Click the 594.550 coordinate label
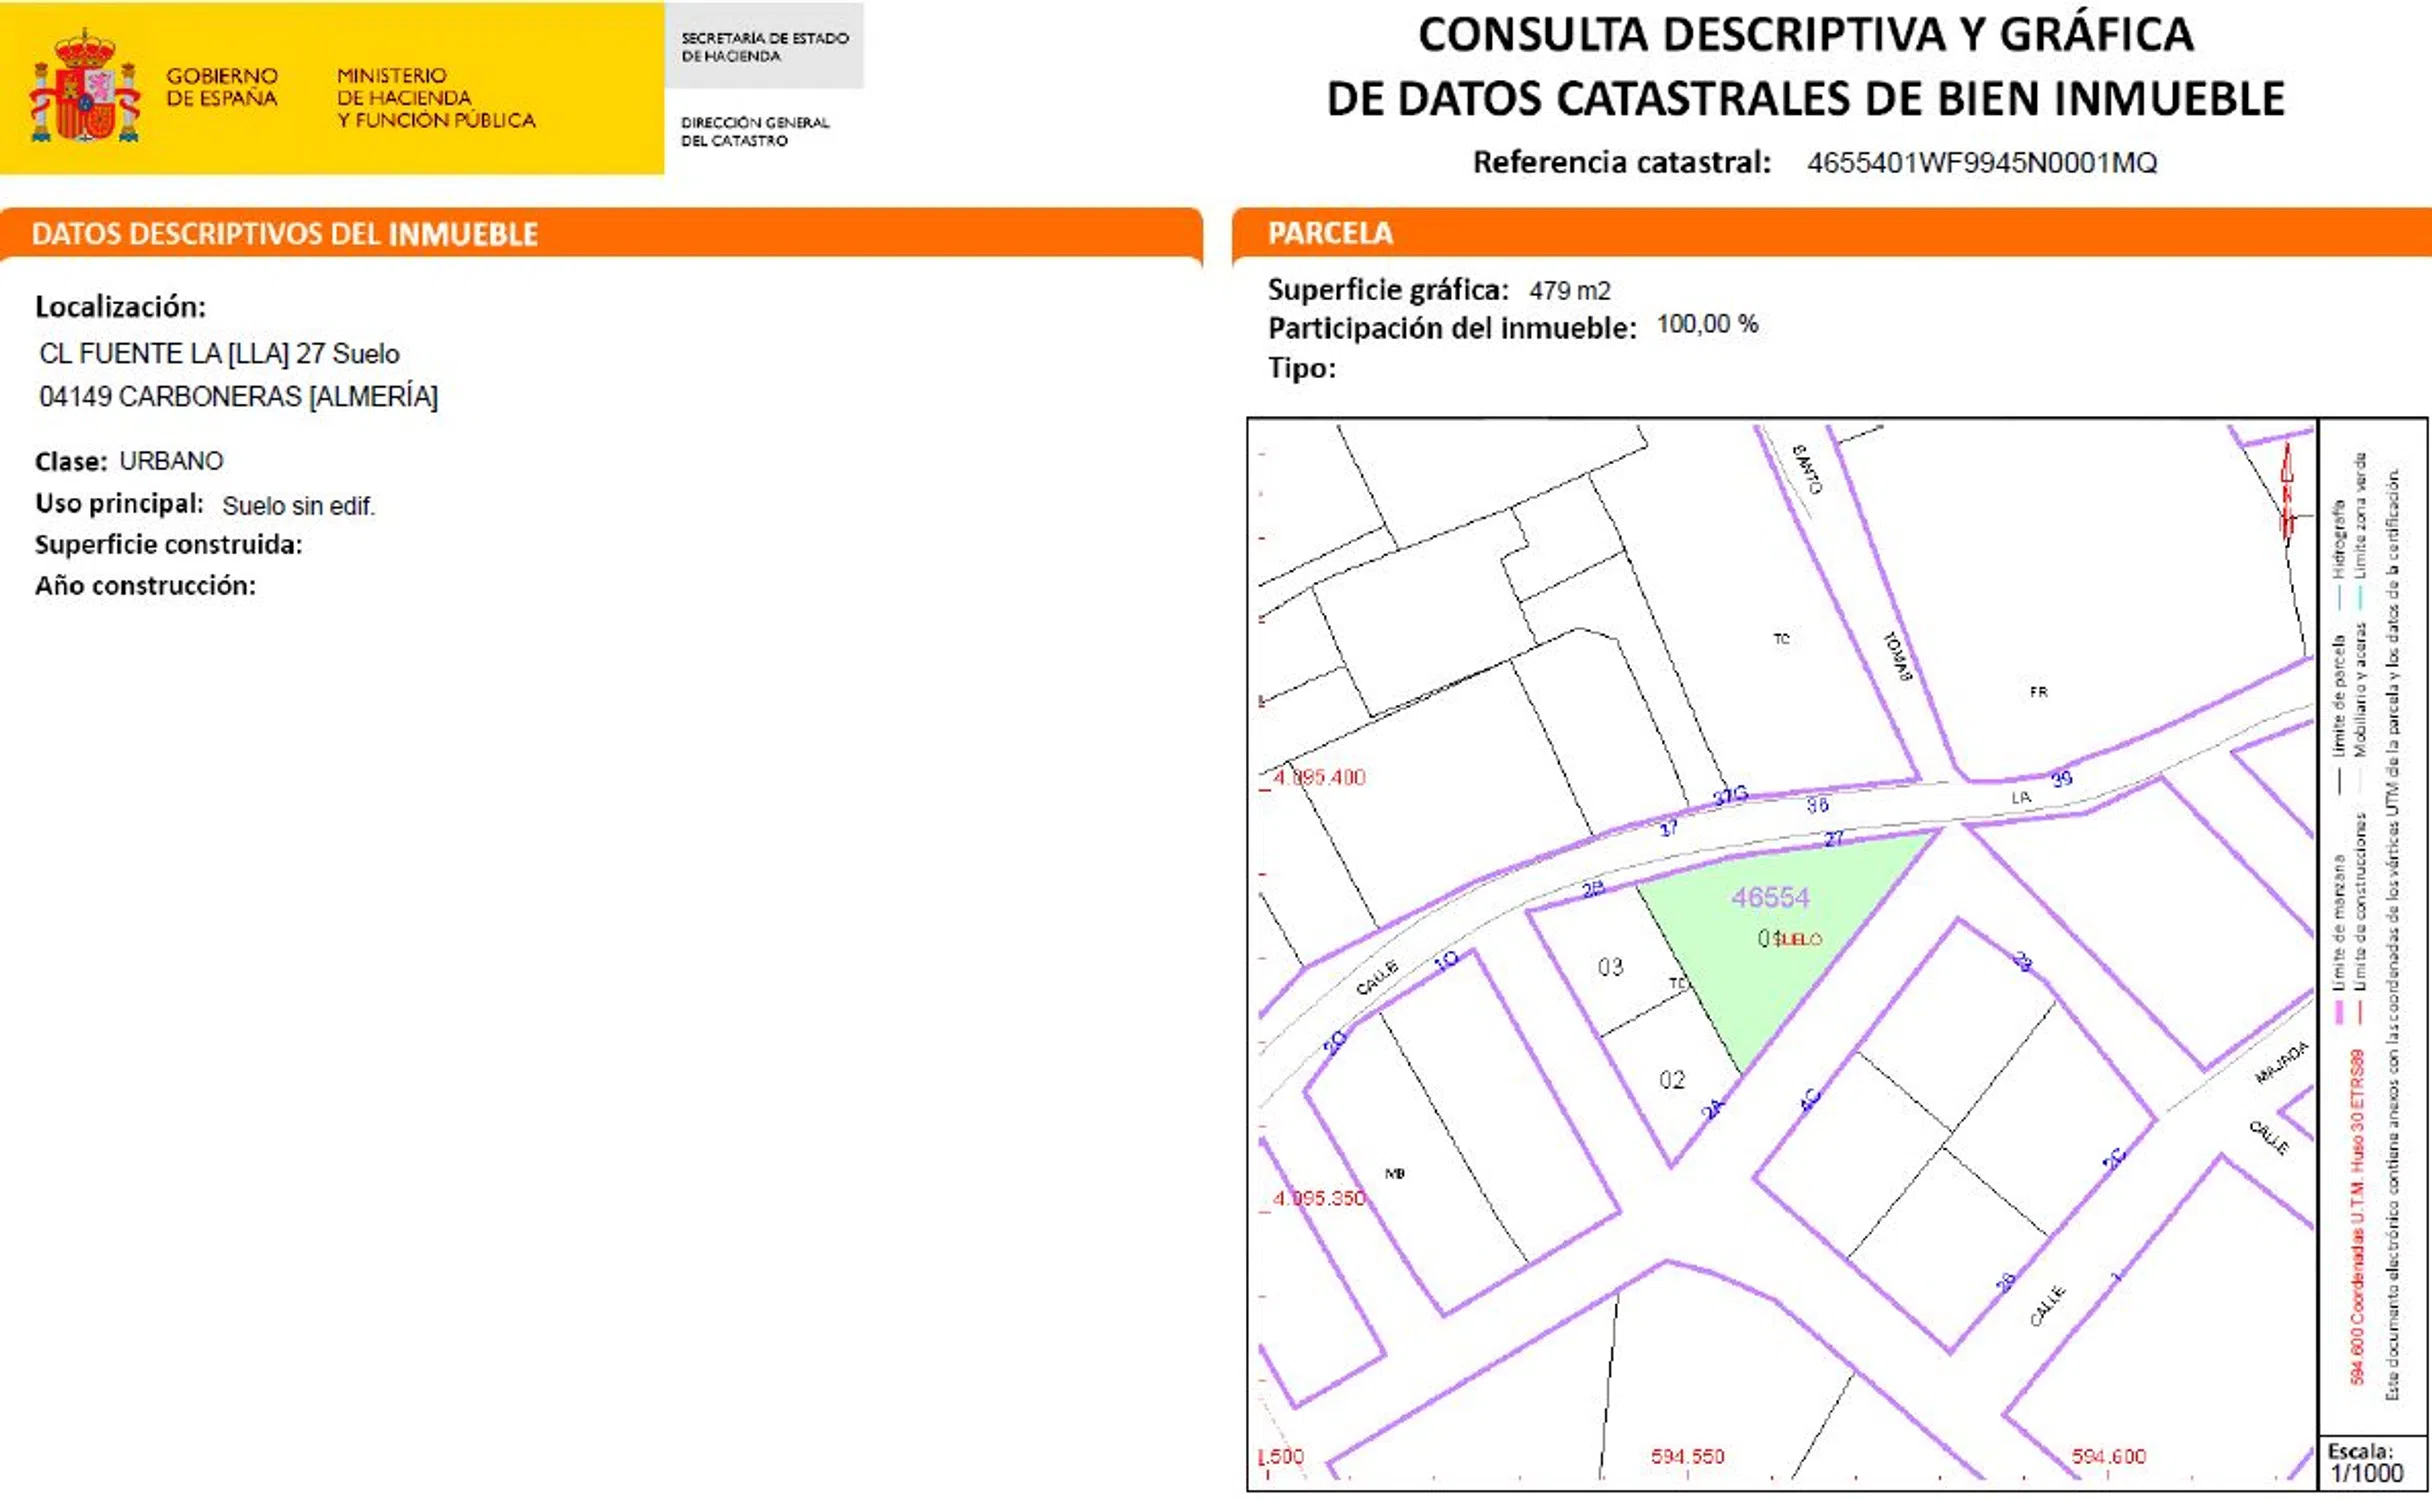The height and width of the screenshot is (1500, 2432). click(x=1687, y=1456)
